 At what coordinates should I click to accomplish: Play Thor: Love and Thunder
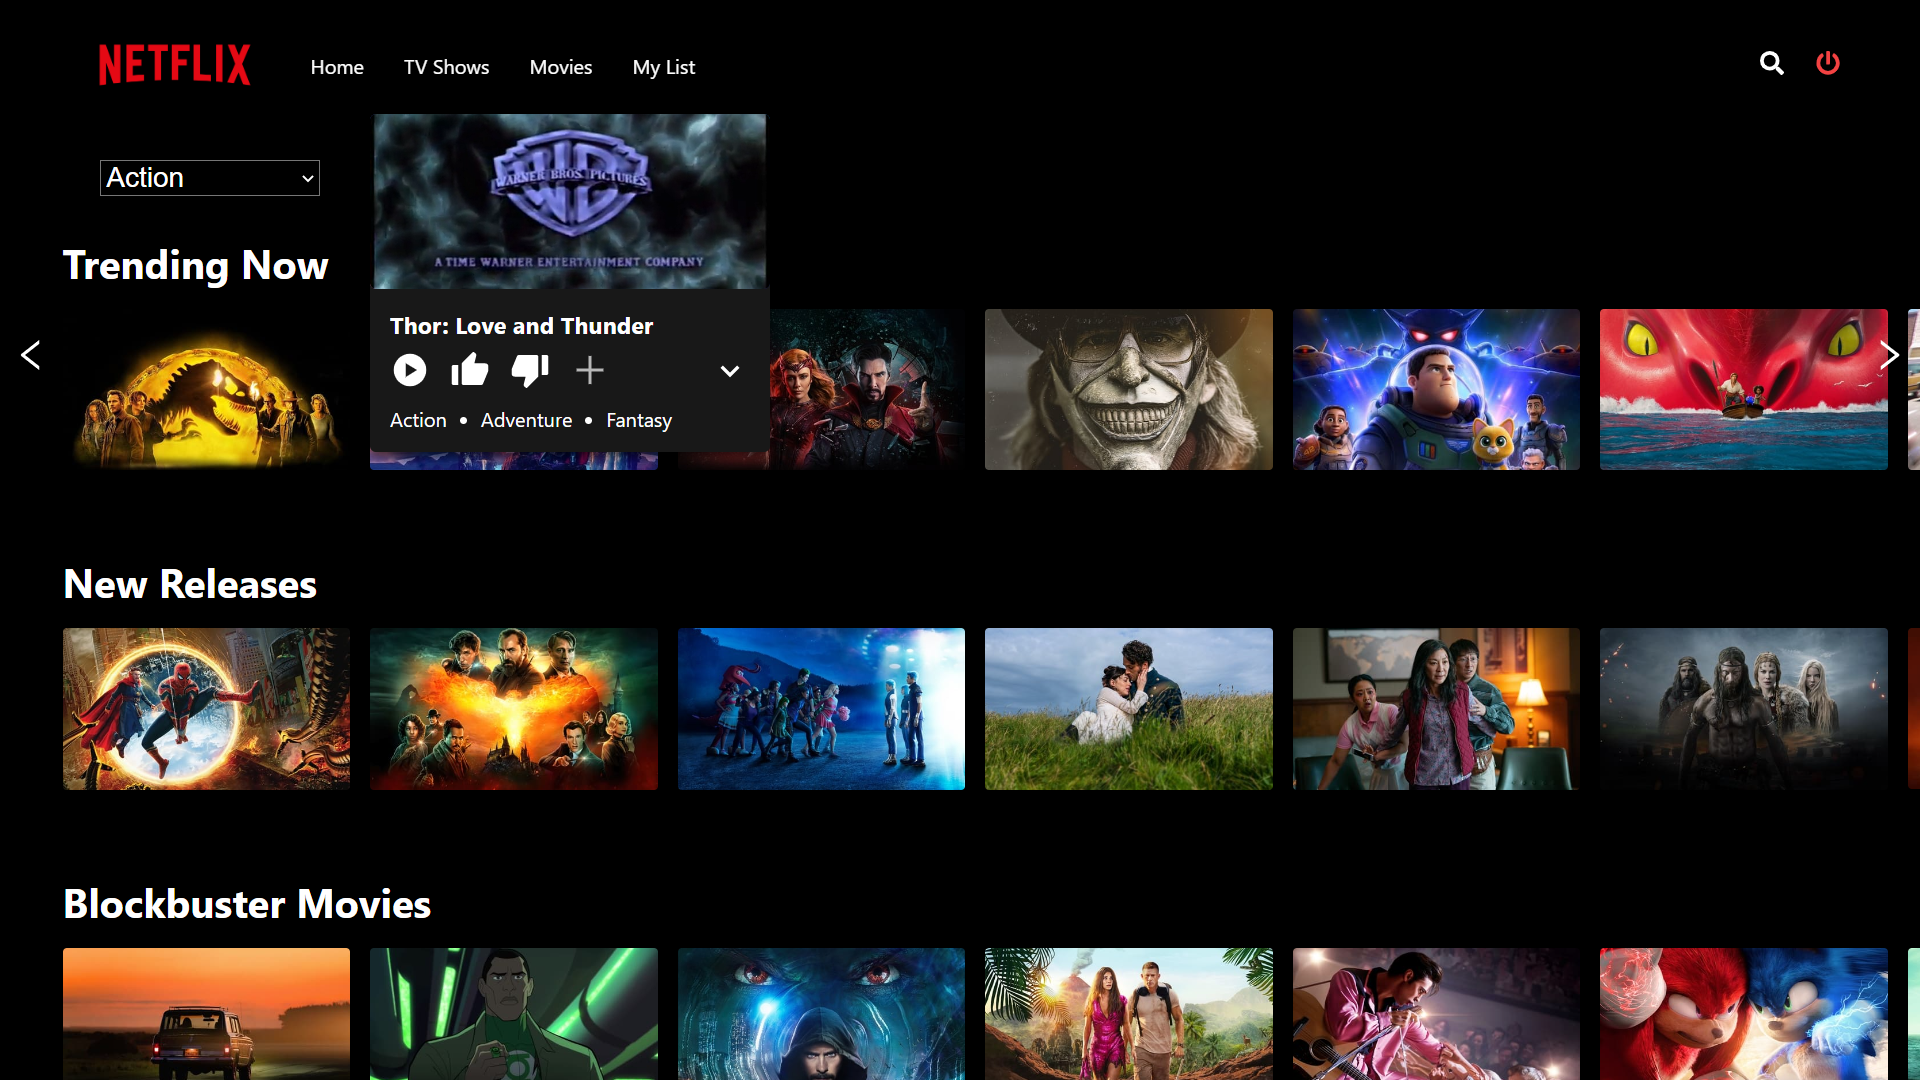click(x=409, y=370)
